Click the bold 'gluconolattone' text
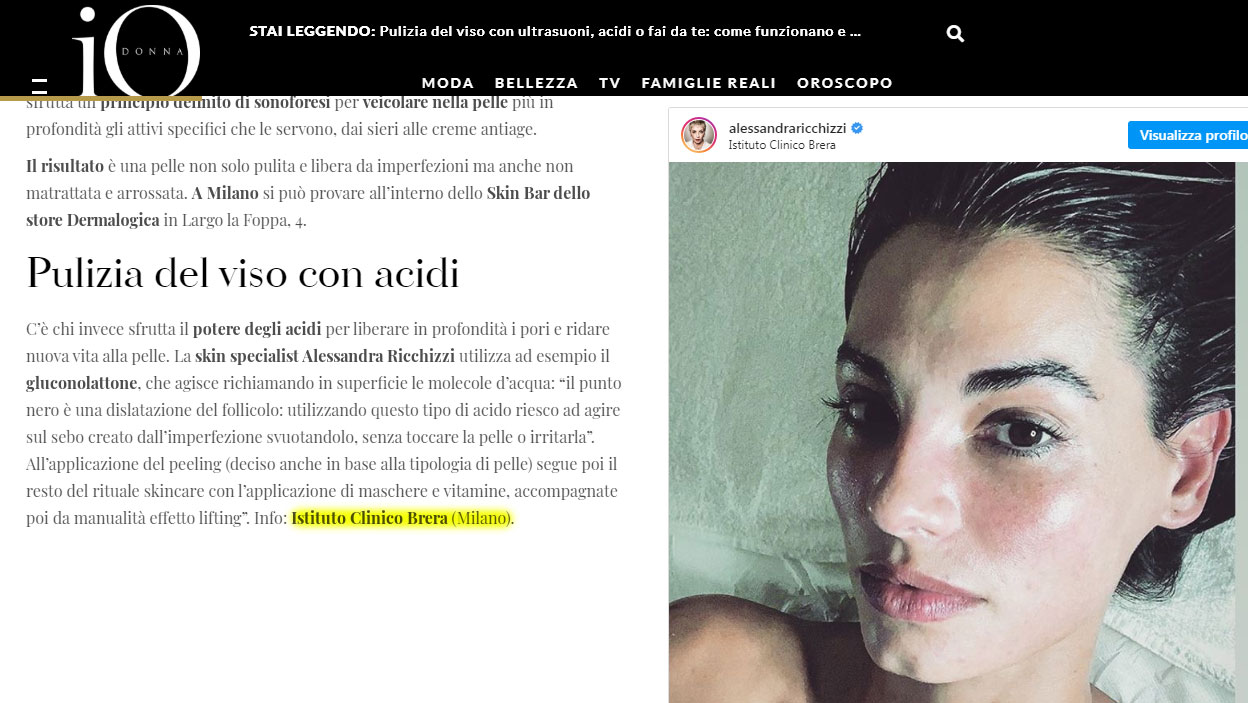Screen dimensions: 1248x703 [81, 383]
